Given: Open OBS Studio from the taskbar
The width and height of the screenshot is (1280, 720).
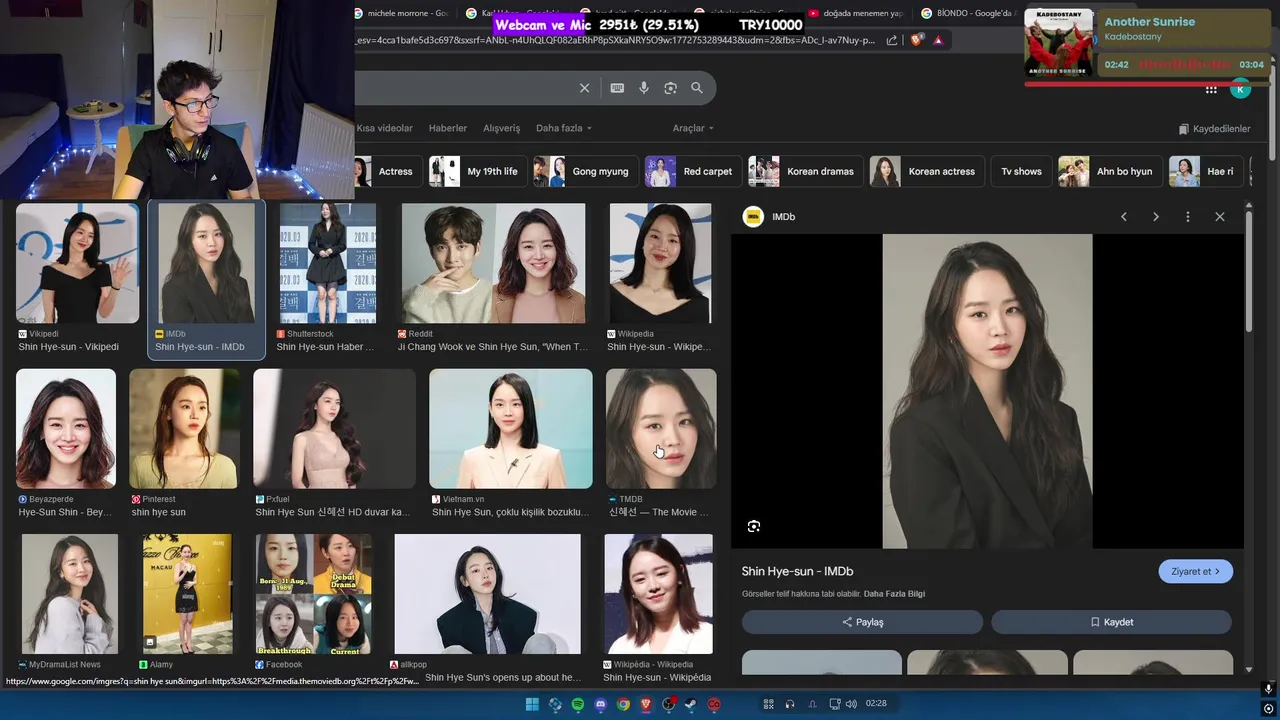Looking at the screenshot, I should (669, 704).
